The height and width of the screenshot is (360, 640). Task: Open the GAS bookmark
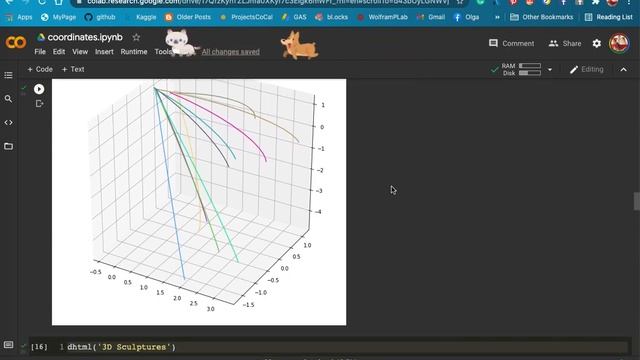[294, 17]
